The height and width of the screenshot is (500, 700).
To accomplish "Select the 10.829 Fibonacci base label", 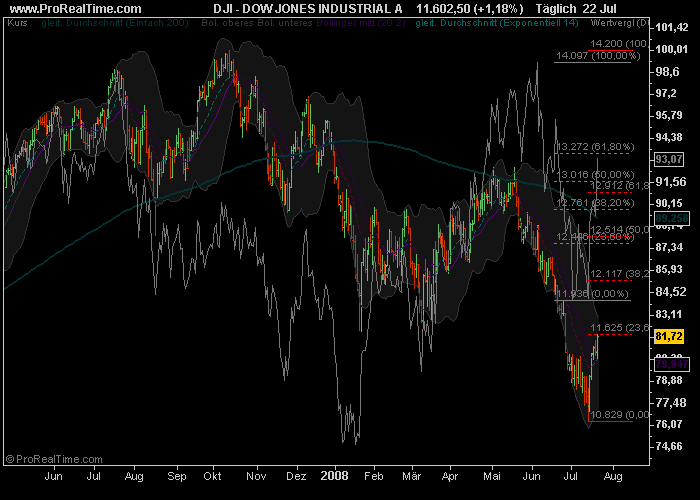I will click(x=619, y=415).
